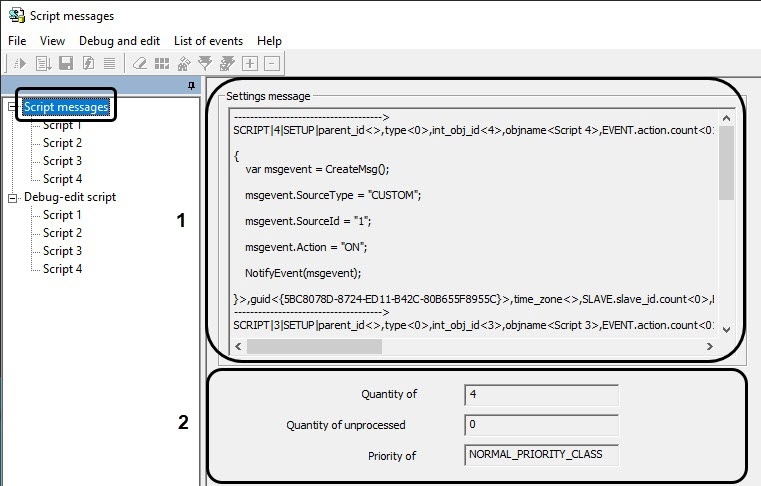761x486 pixels.
Task: Click the Quantity of unprocessed field
Action: pos(541,425)
